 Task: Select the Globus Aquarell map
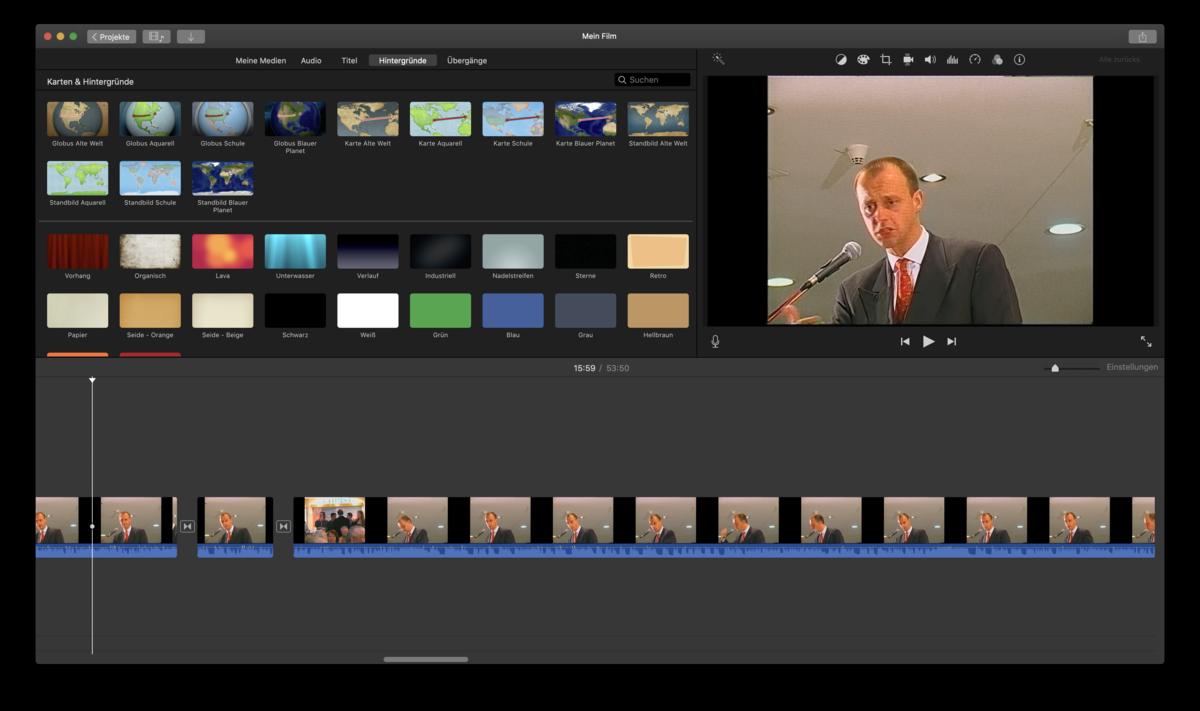pos(150,119)
